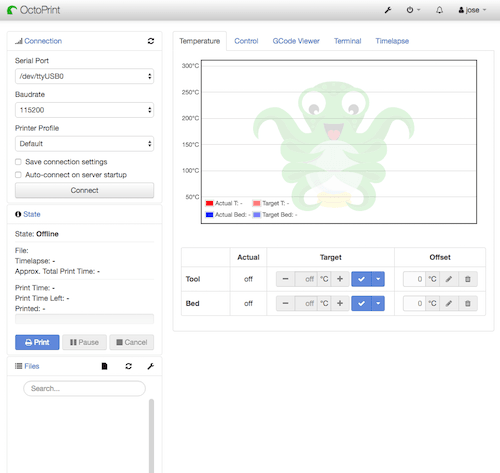This screenshot has width=500, height=473.
Task: Click the Bed offset value field
Action: (414, 303)
